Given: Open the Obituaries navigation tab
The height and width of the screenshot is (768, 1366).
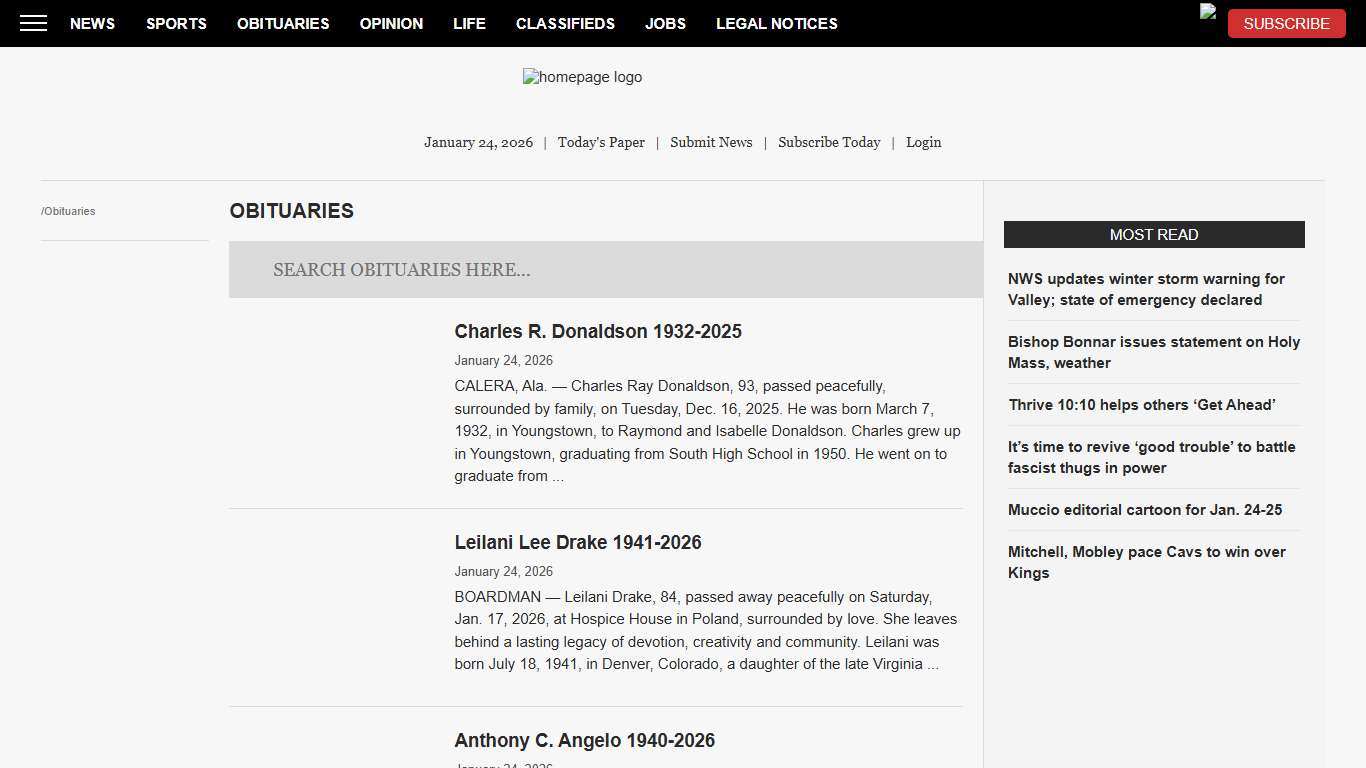Looking at the screenshot, I should [283, 23].
